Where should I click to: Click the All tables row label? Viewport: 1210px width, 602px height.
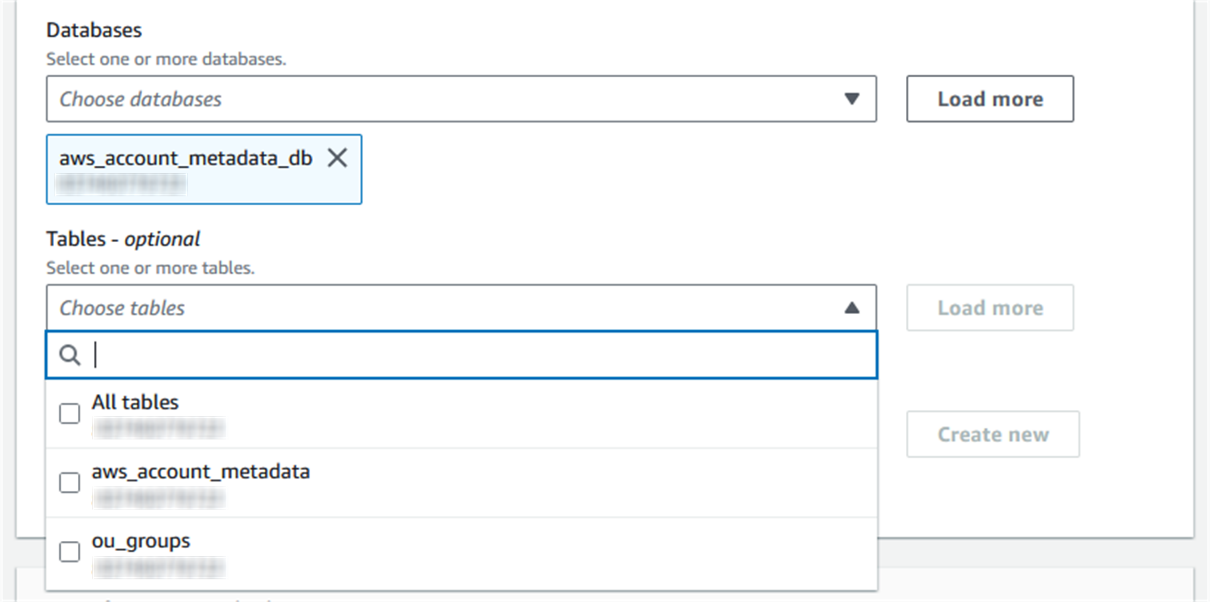(135, 402)
